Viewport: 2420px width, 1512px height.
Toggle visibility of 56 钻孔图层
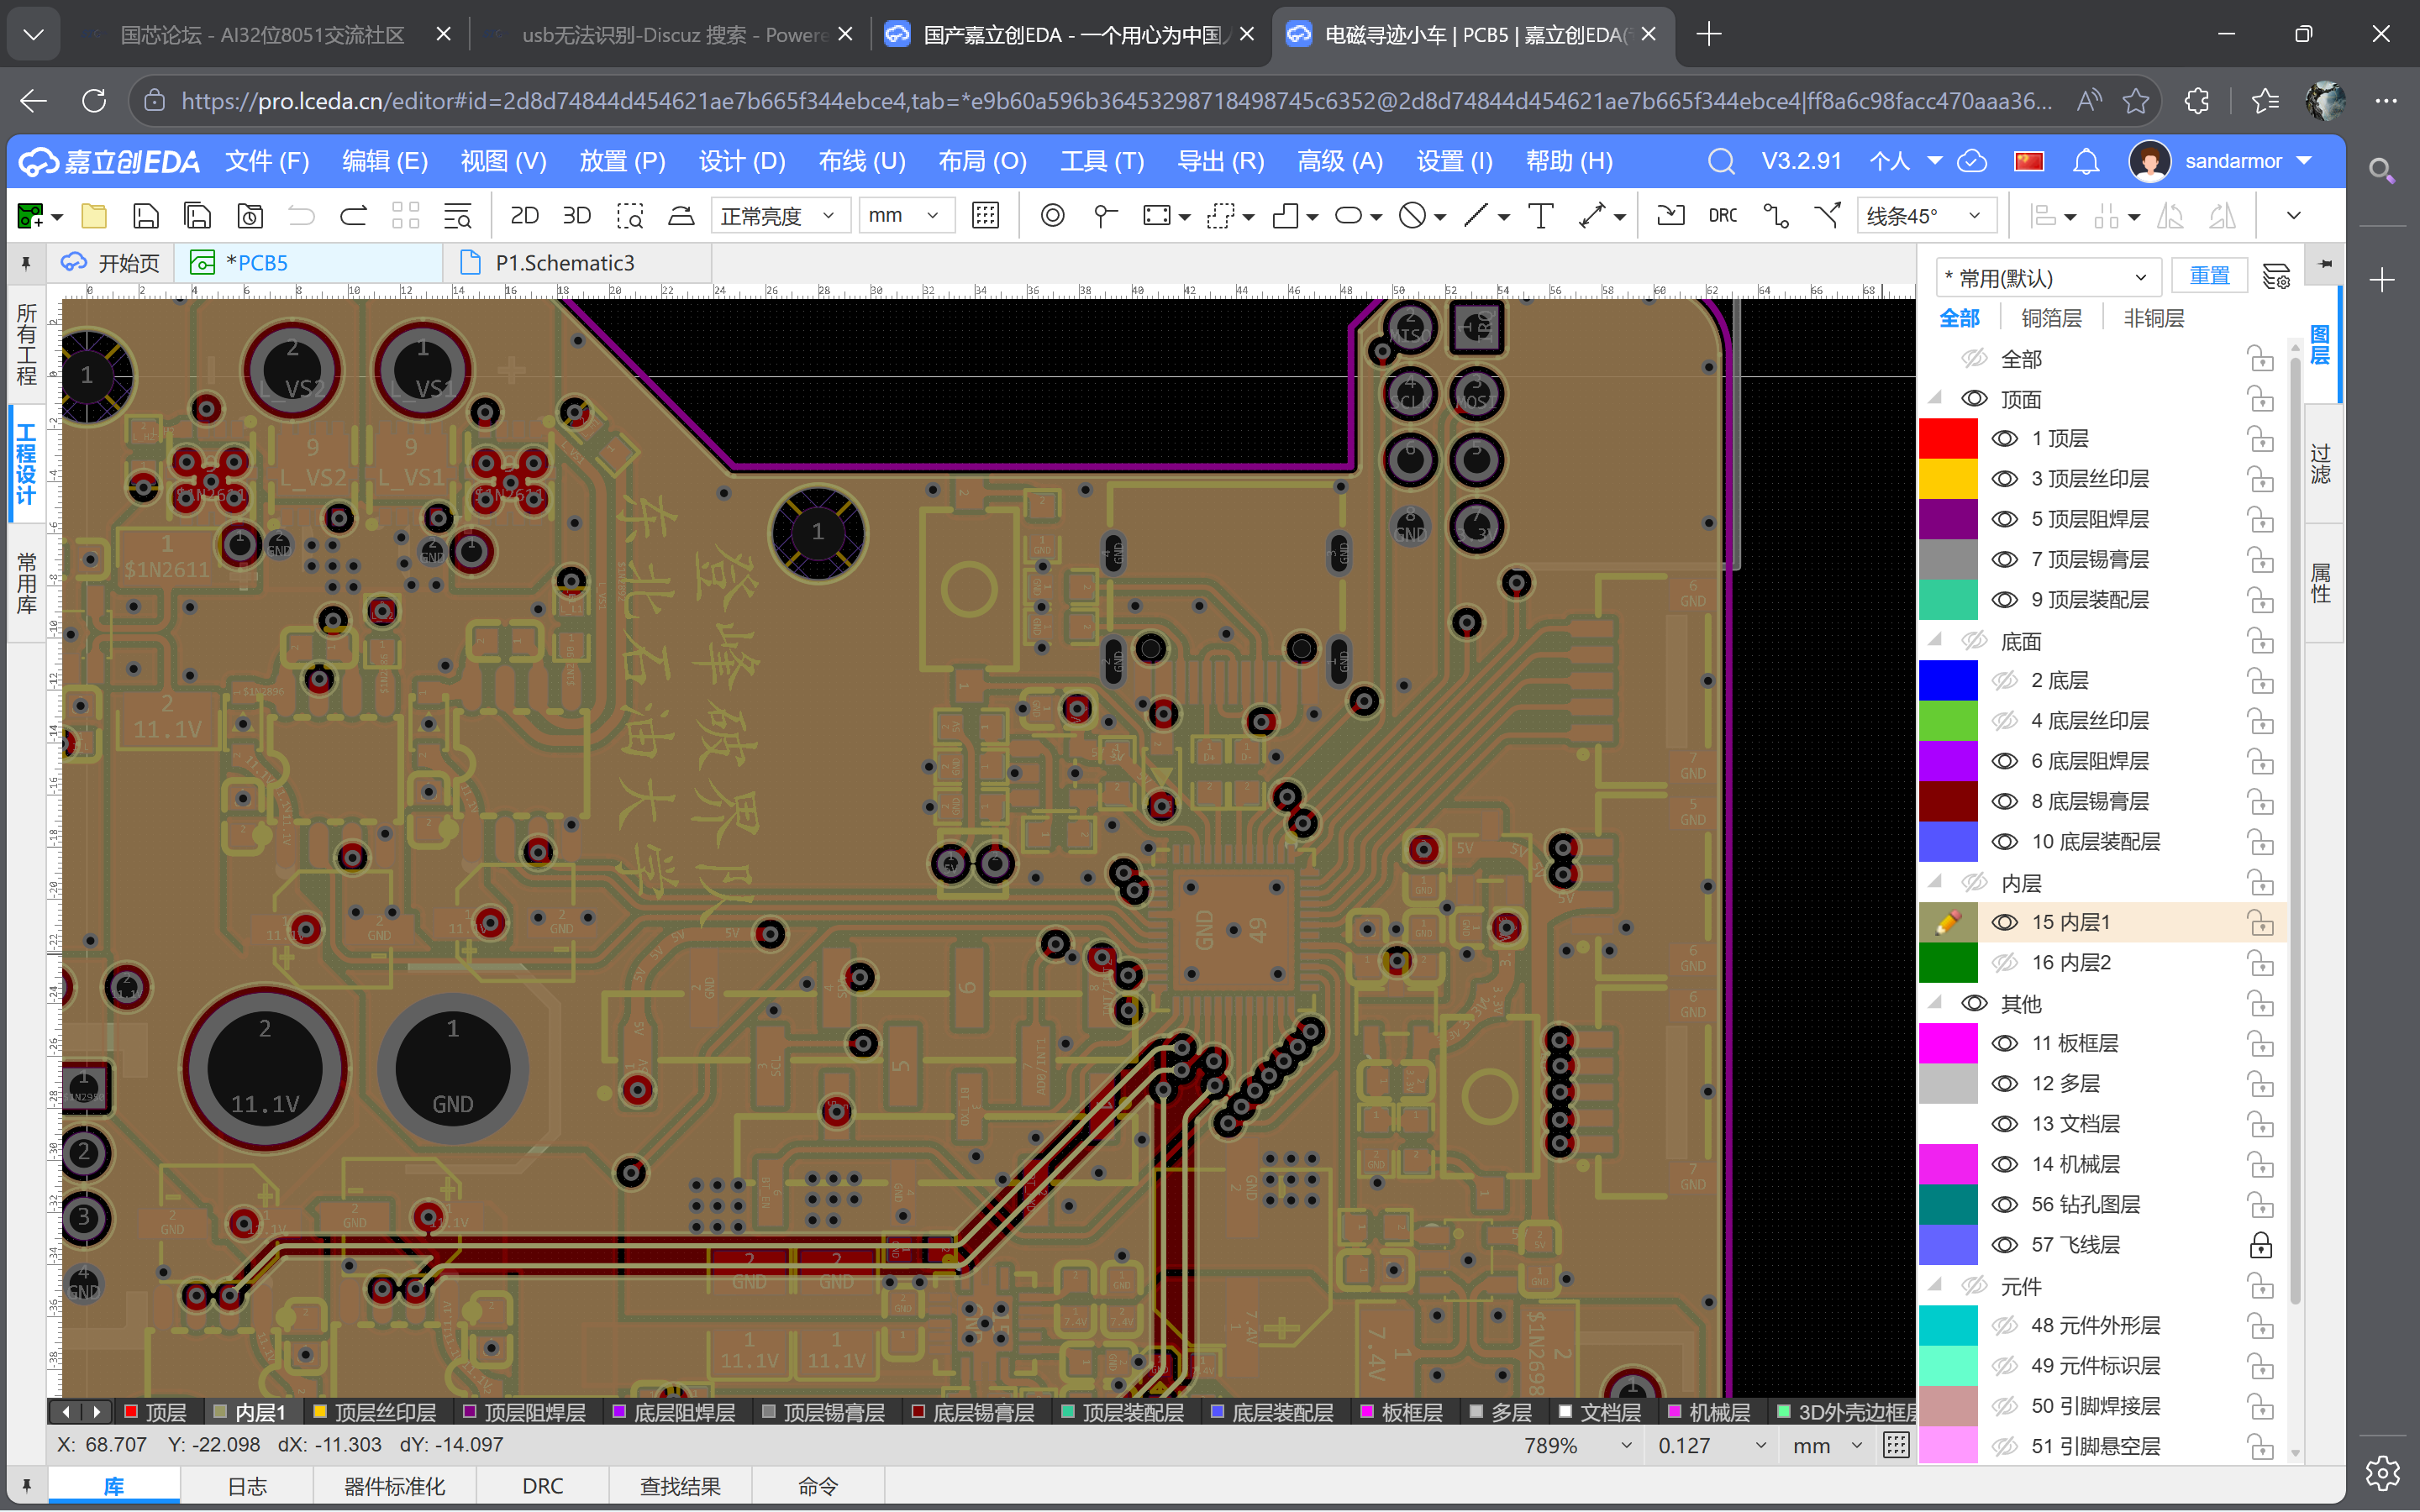pyautogui.click(x=2007, y=1204)
